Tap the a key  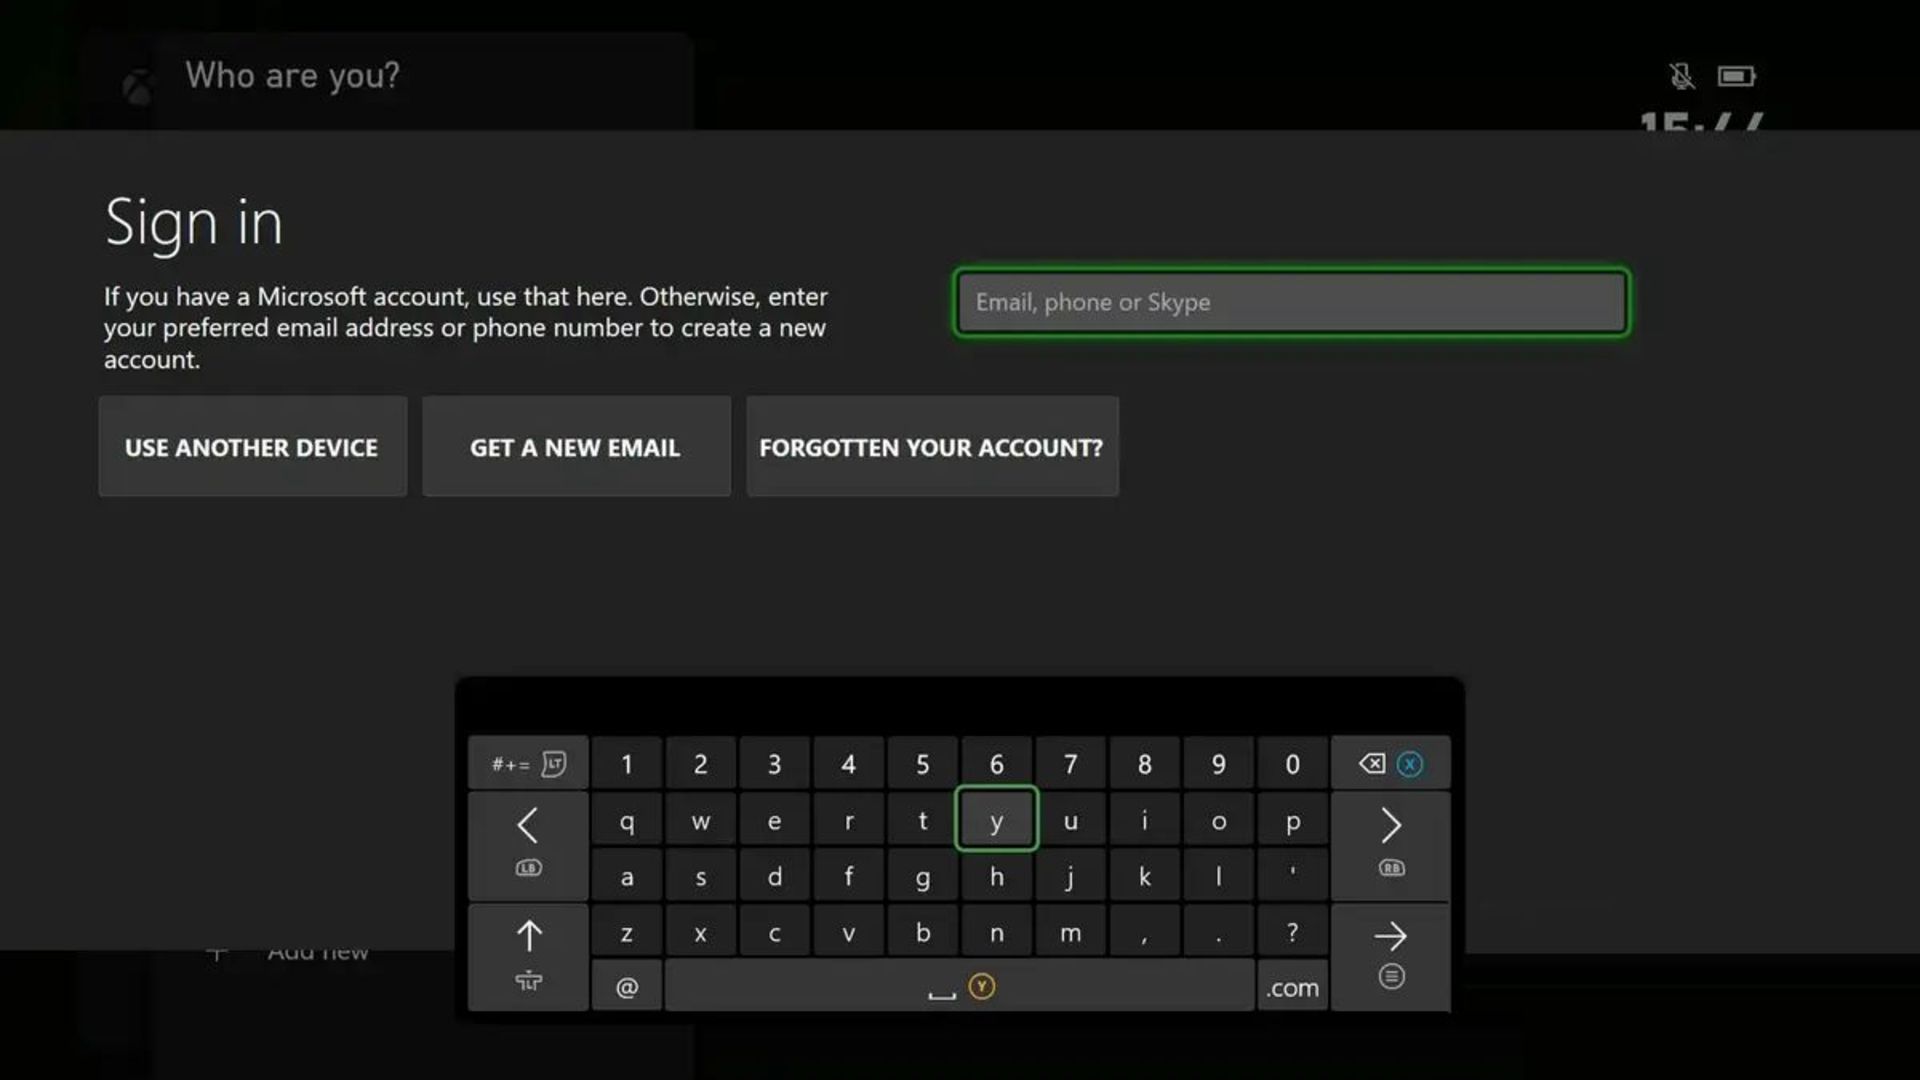[627, 877]
